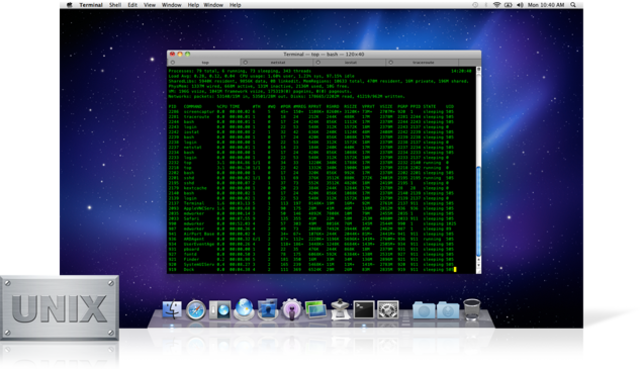Viewport: 640px width, 369px height.
Task: Click the Spotlight magnifier icon
Action: 573,5
